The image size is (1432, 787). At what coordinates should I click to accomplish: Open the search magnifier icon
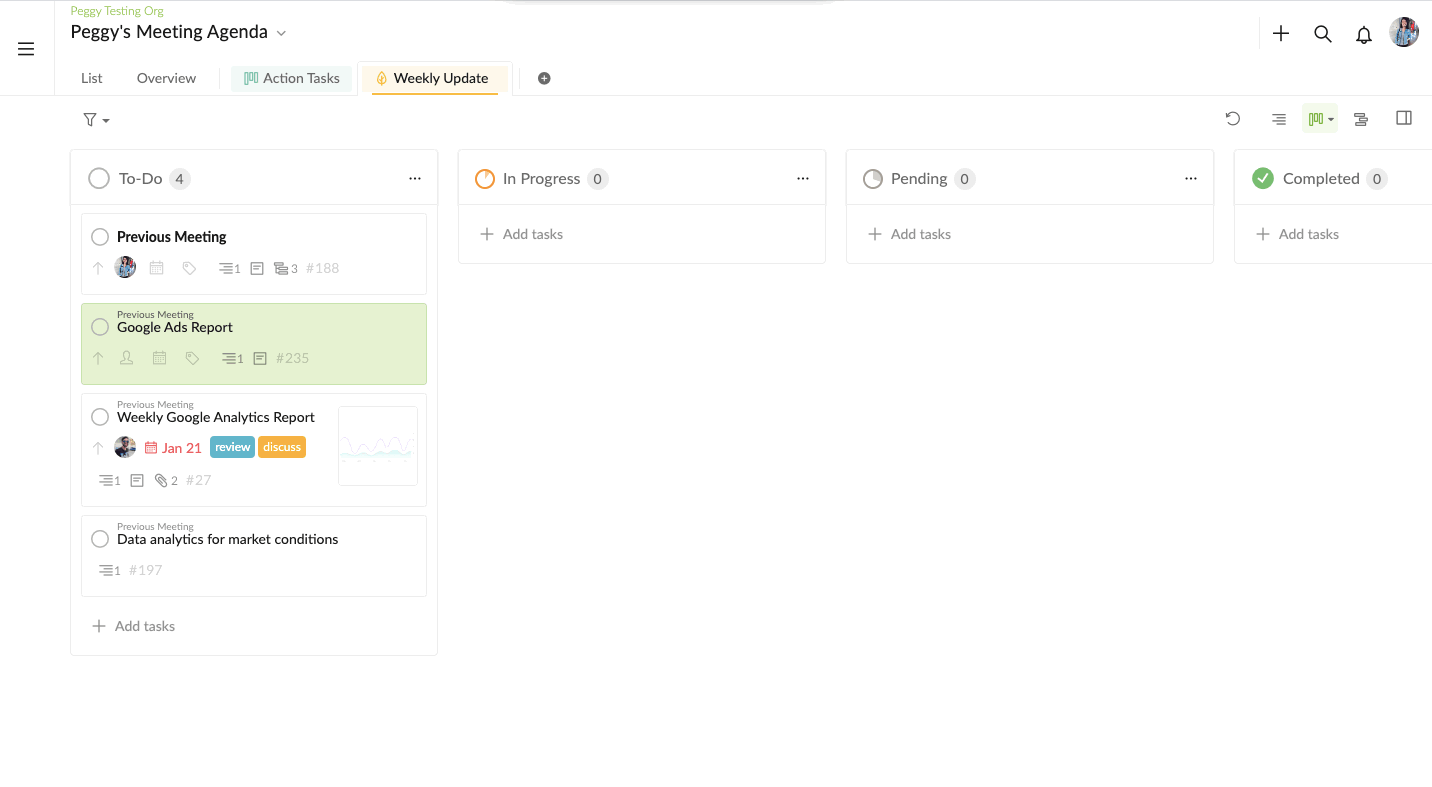click(1323, 34)
